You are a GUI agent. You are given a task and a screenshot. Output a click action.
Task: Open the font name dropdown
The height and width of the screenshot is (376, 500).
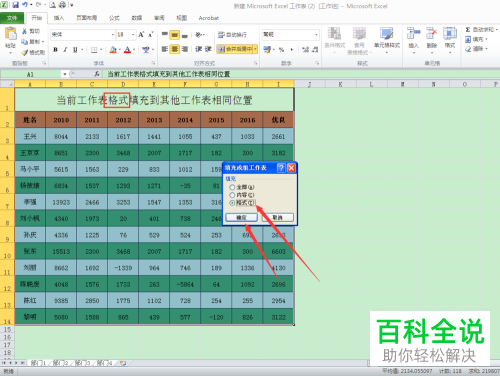pyautogui.click(x=113, y=34)
